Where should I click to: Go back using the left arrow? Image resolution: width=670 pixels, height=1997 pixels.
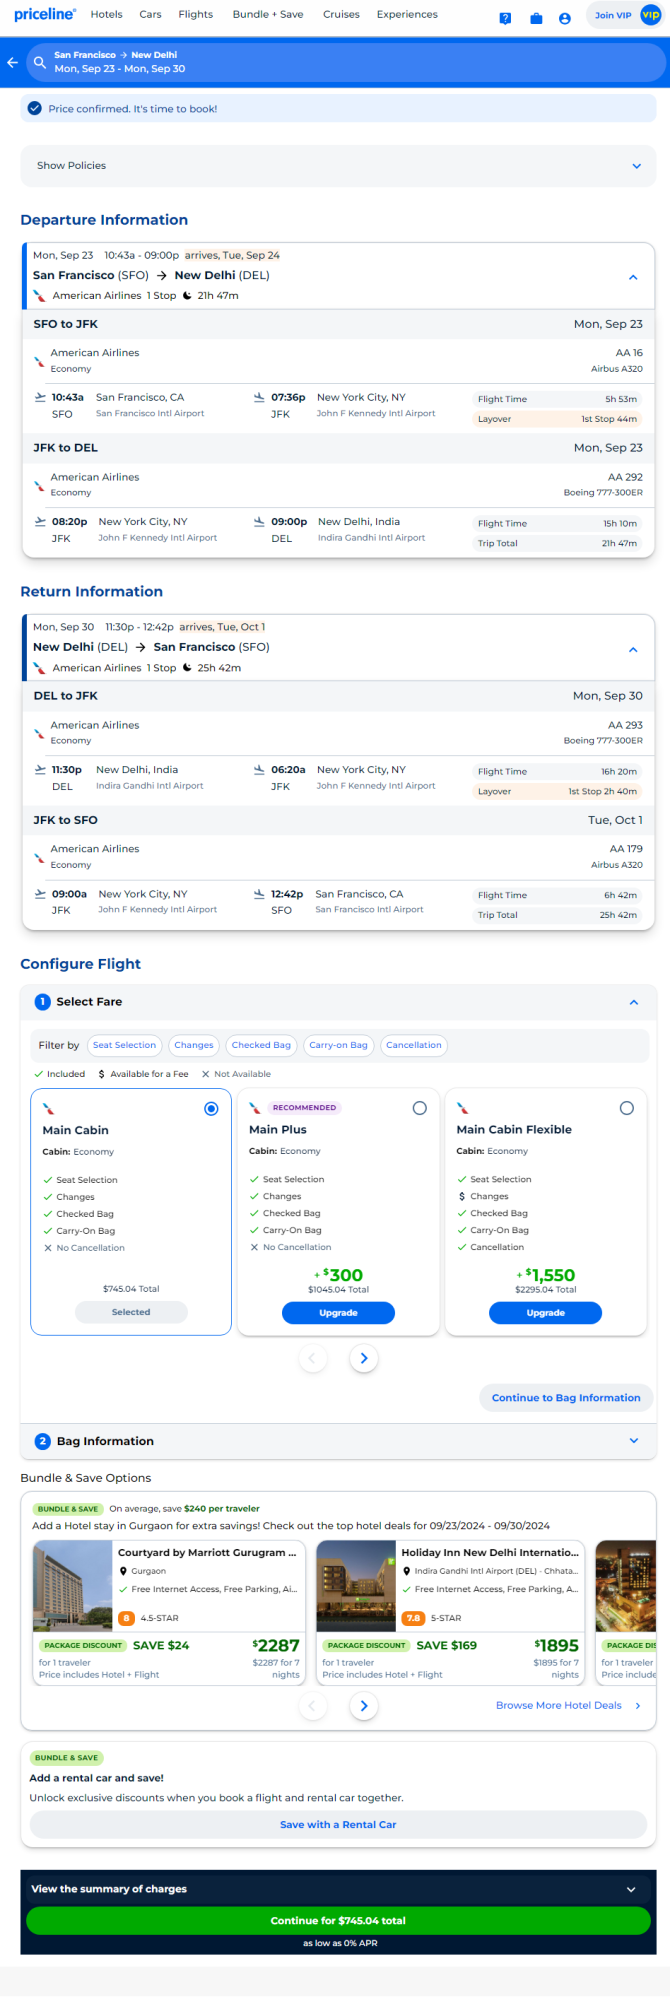point(12,62)
